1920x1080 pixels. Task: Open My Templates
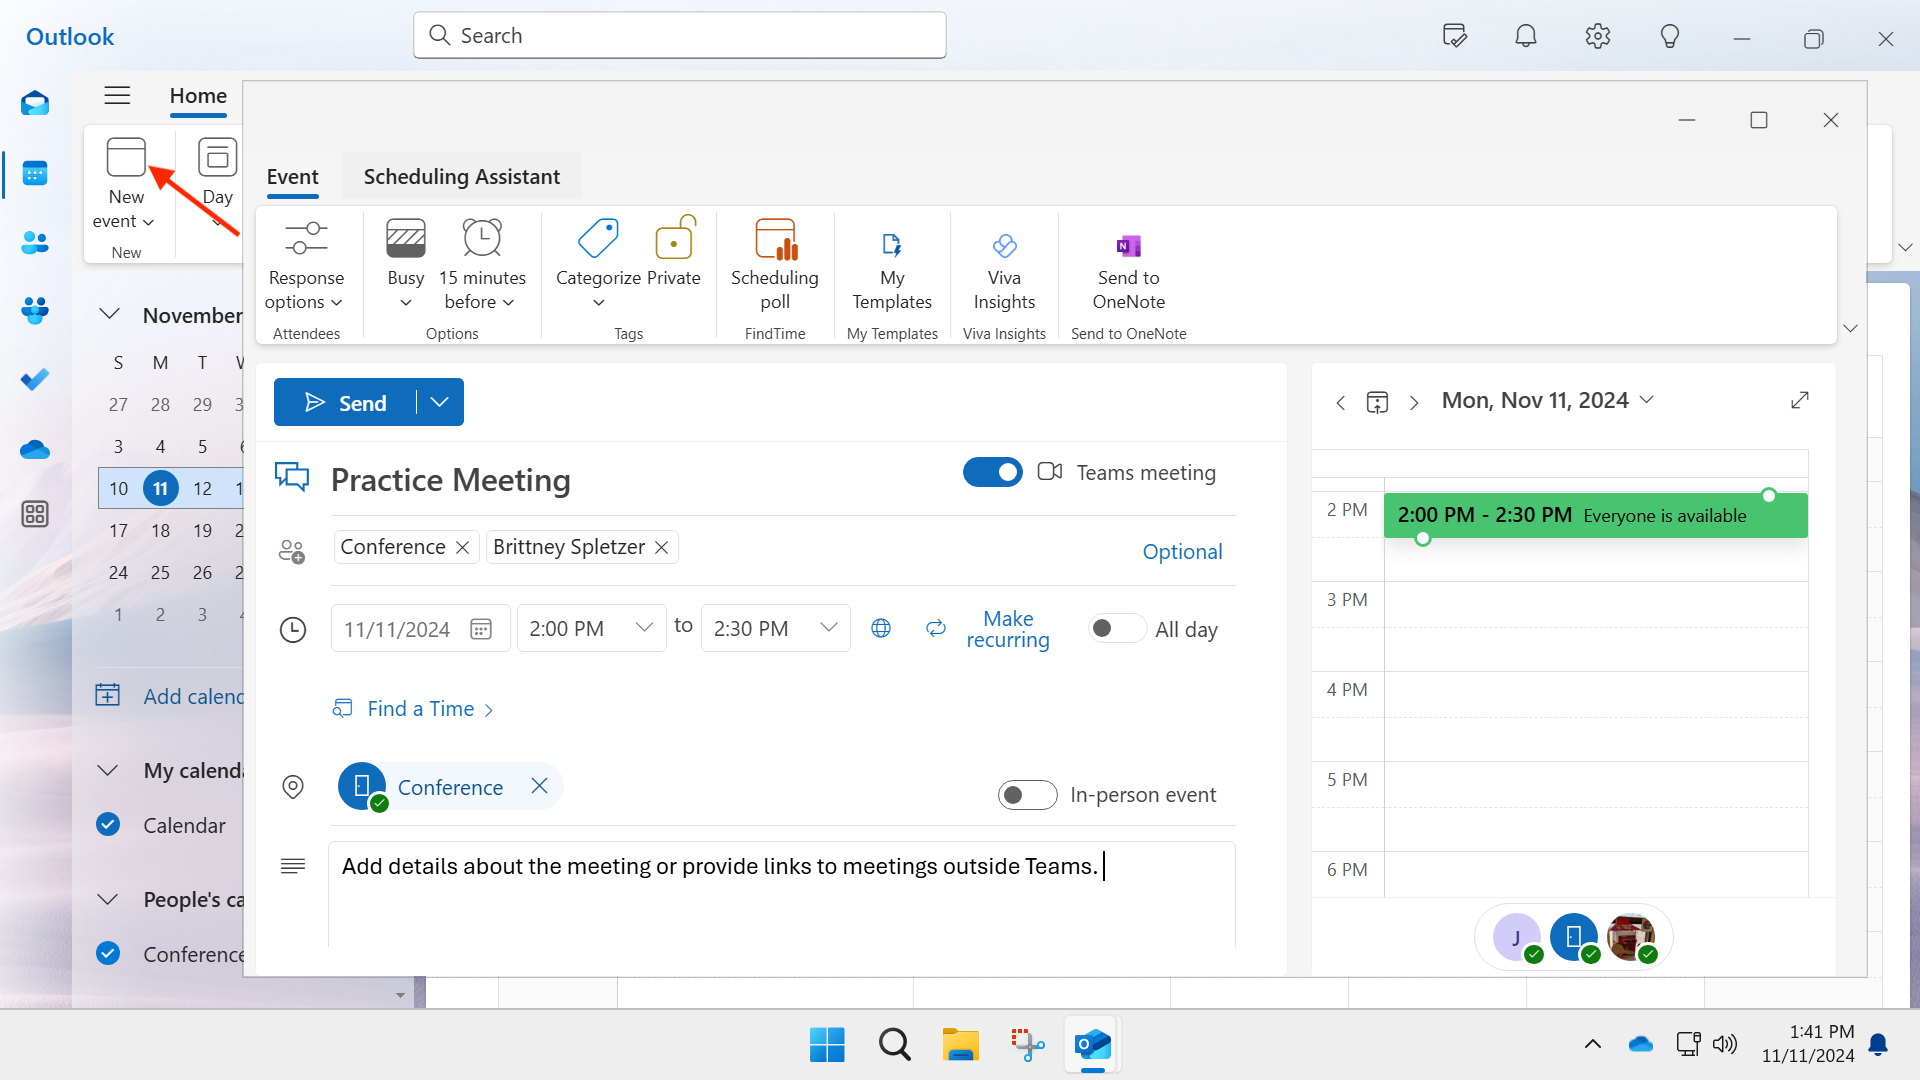coord(891,264)
